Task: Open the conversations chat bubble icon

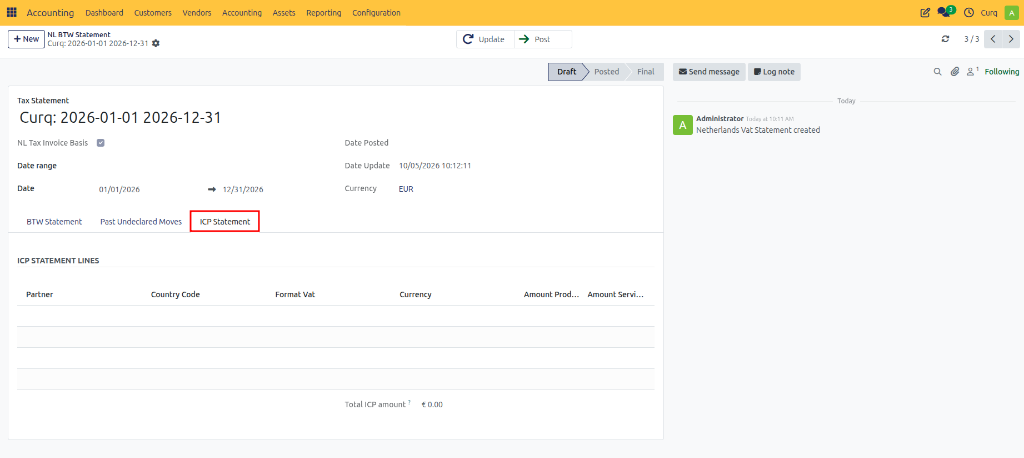Action: click(x=946, y=12)
